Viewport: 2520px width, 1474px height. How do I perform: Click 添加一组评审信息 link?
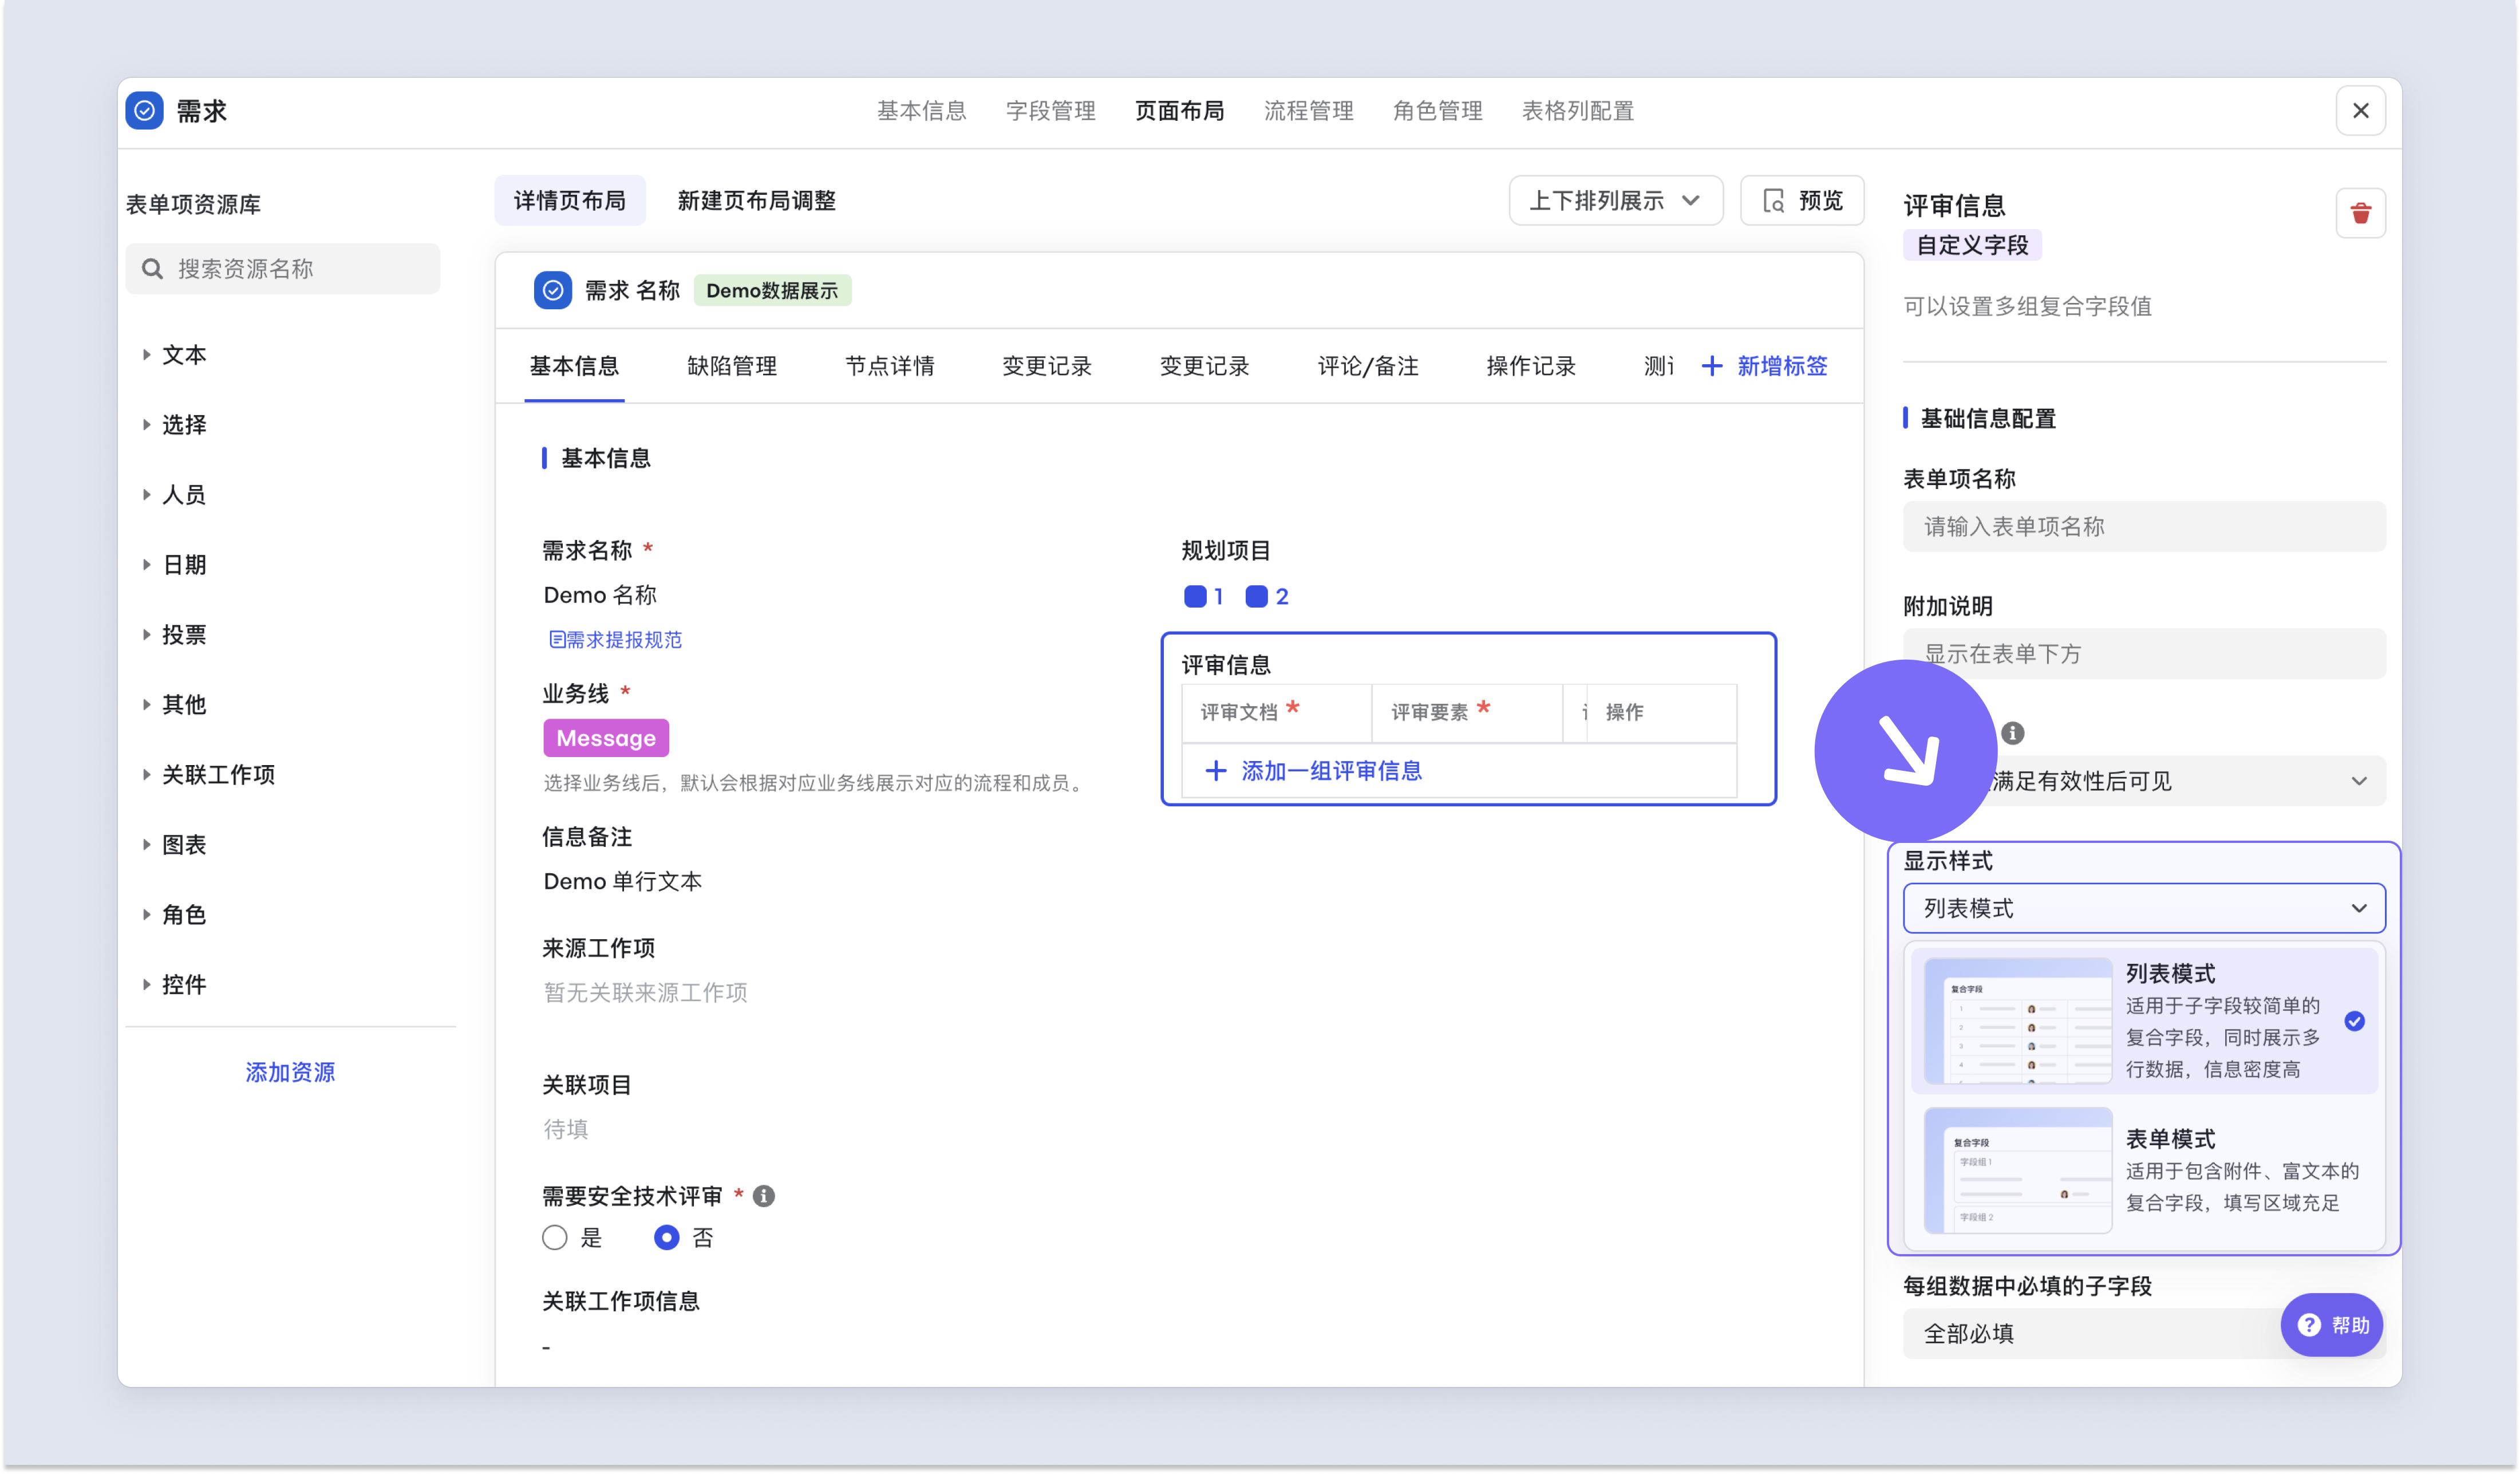[1314, 770]
